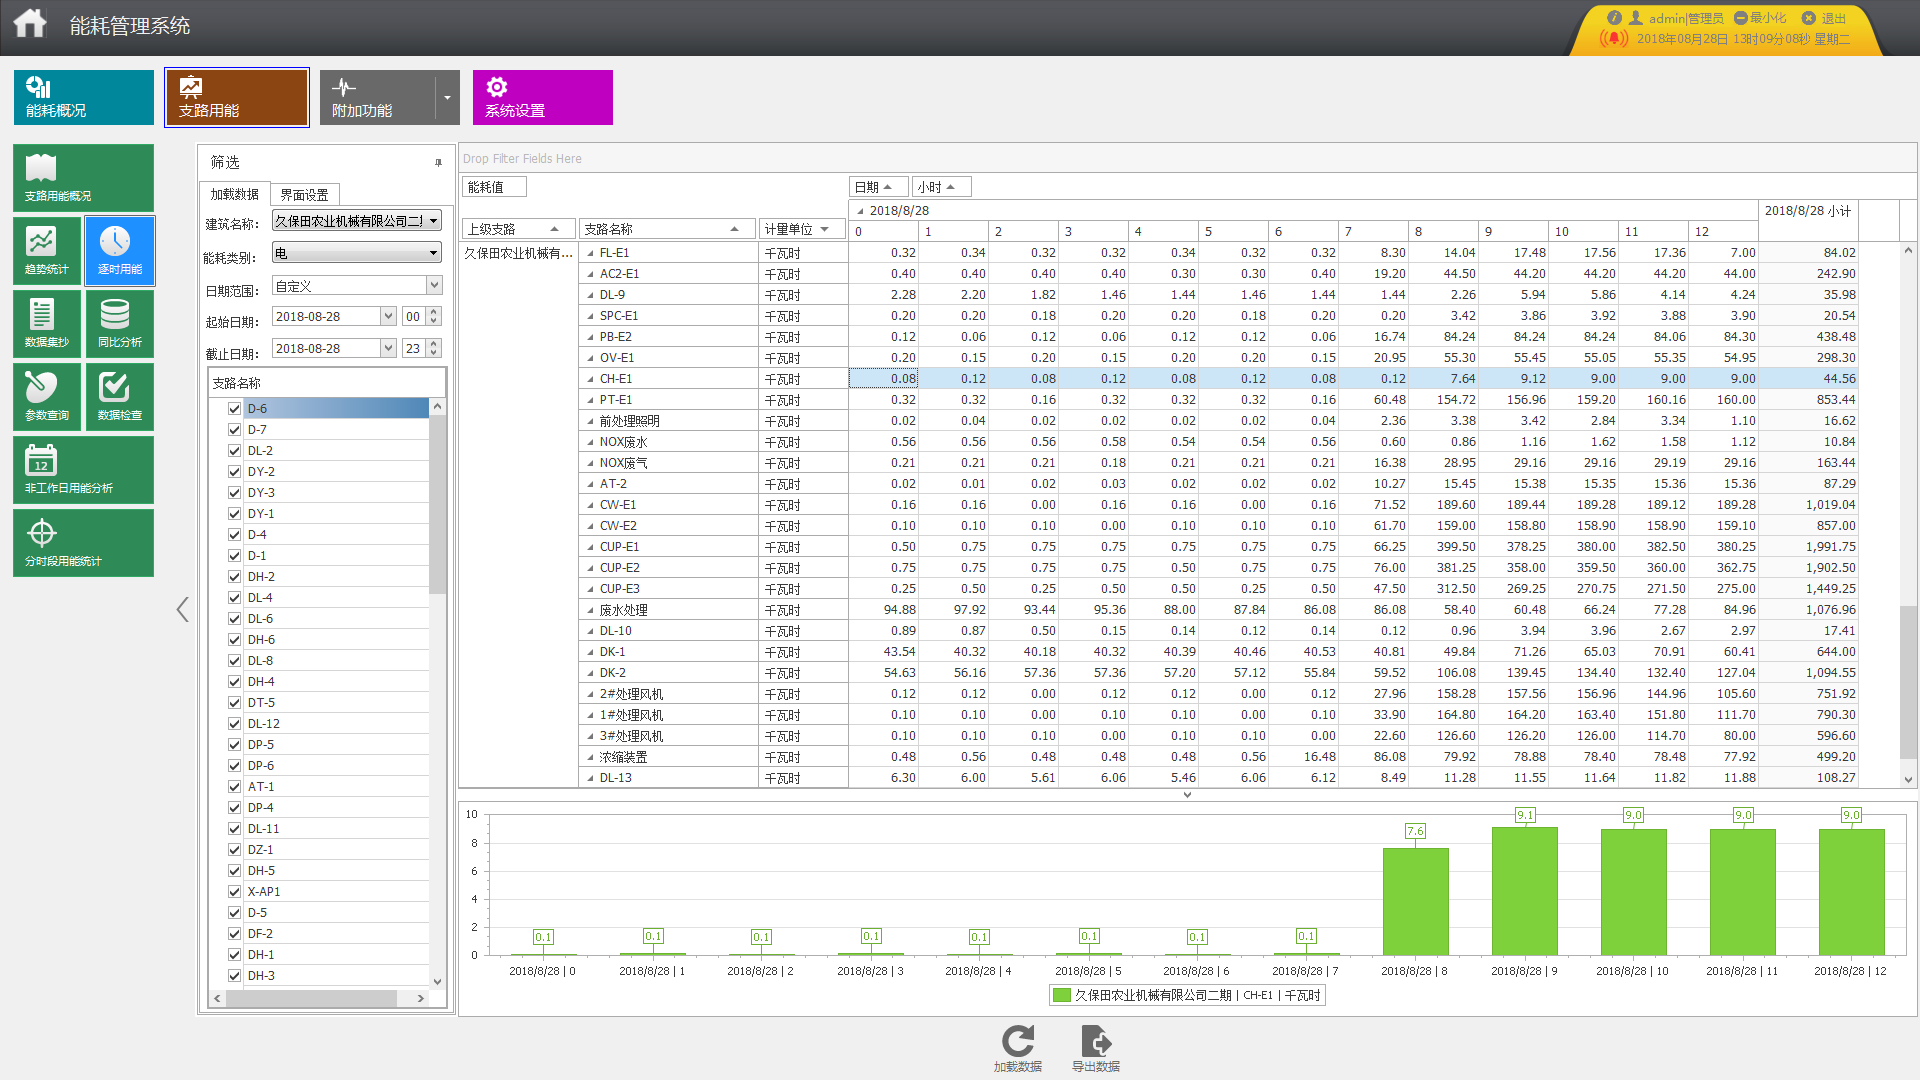
Task: Open the 参数查询 tile
Action: click(x=47, y=397)
